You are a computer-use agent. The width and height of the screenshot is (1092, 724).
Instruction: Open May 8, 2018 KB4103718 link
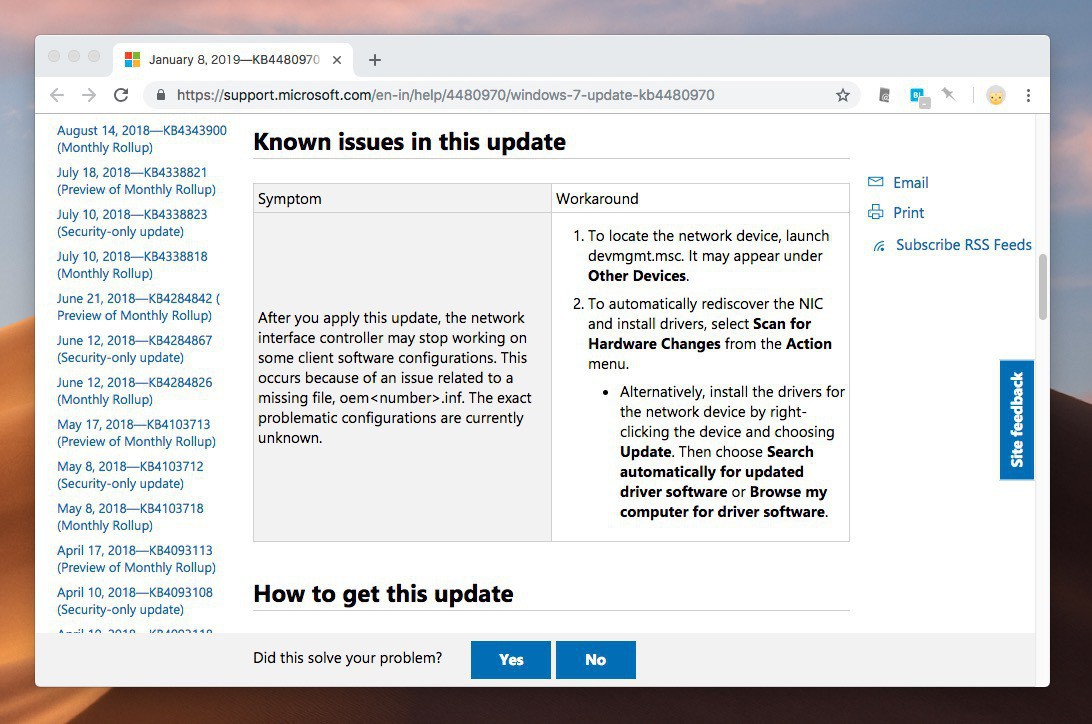click(x=130, y=517)
